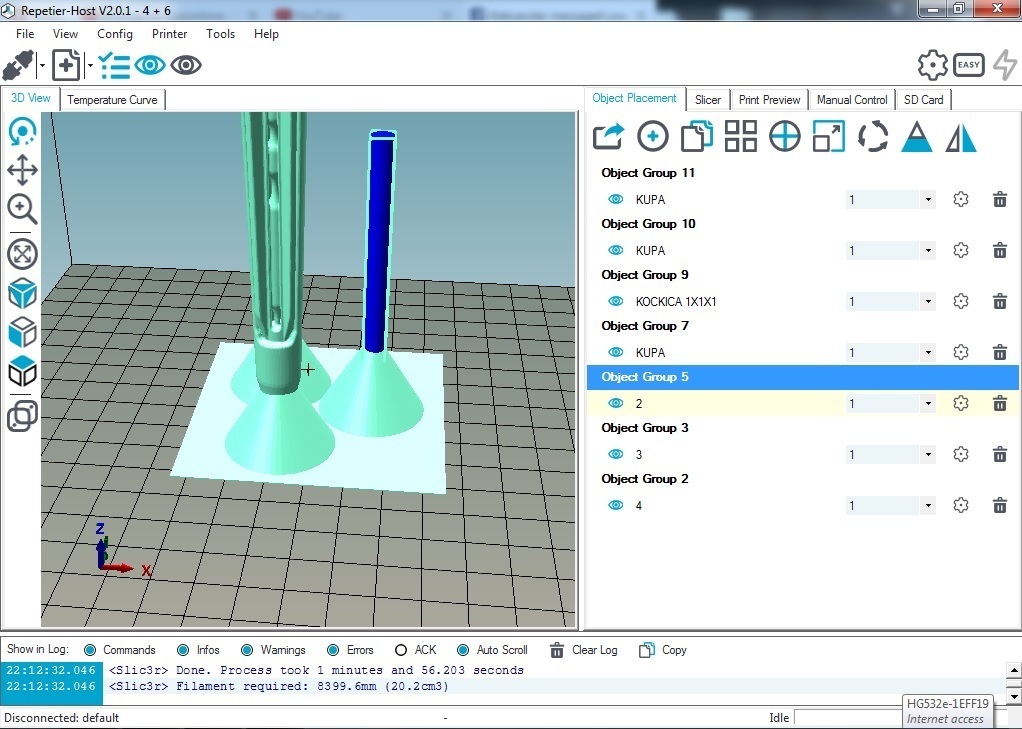Click the Rotate Object icon
The image size is (1022, 729).
[x=872, y=137]
